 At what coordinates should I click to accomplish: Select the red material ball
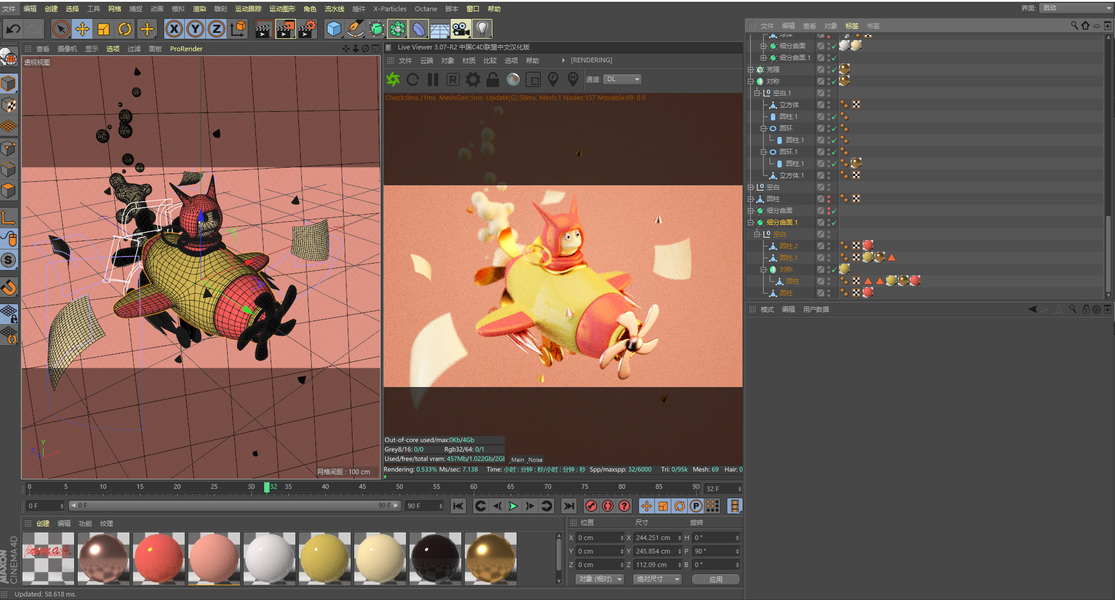tap(159, 558)
